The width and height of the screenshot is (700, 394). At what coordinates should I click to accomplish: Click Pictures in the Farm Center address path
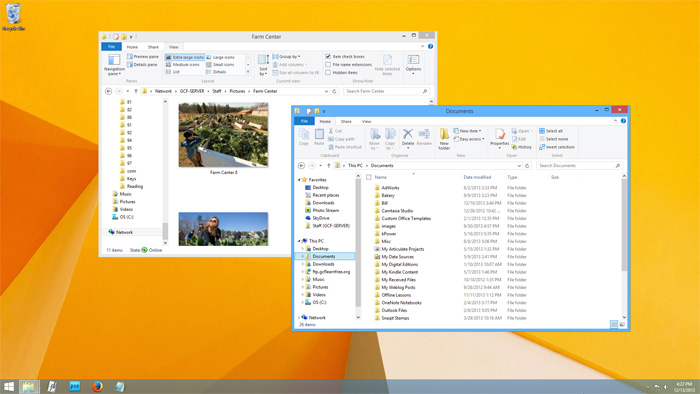pos(237,91)
